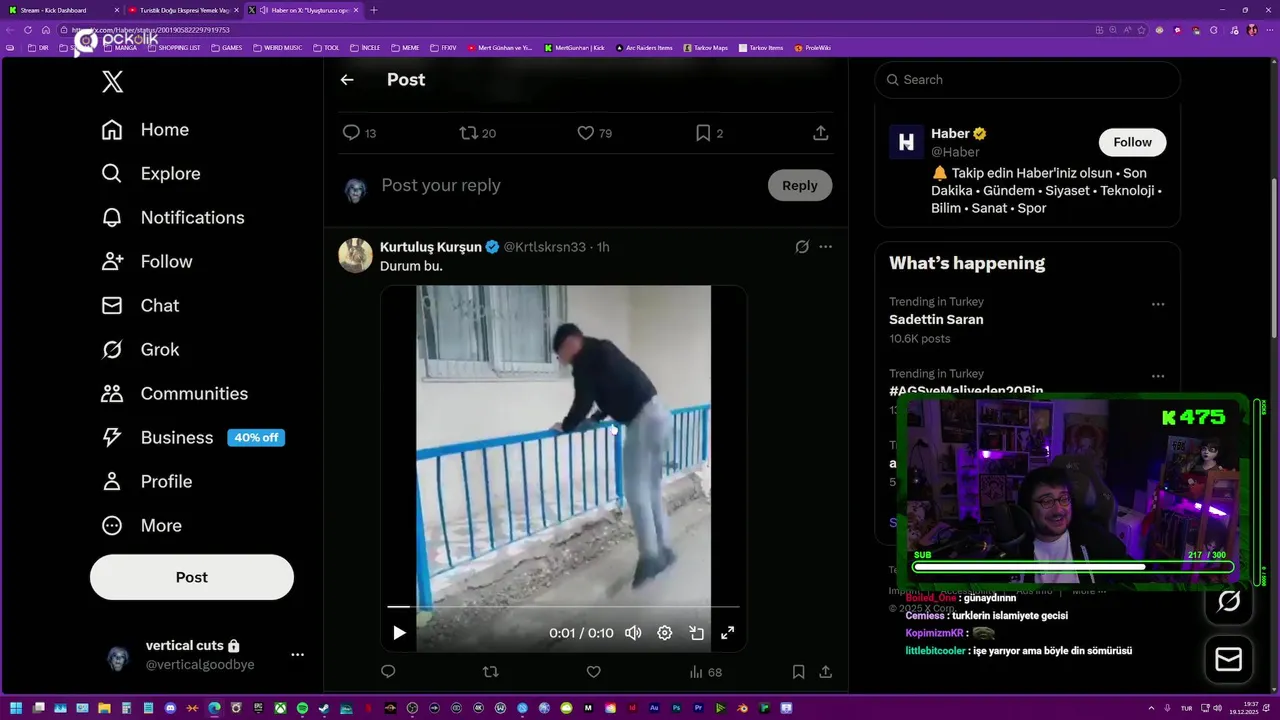Open the WEIRD MUSIC bookmarks folder

coord(278,47)
